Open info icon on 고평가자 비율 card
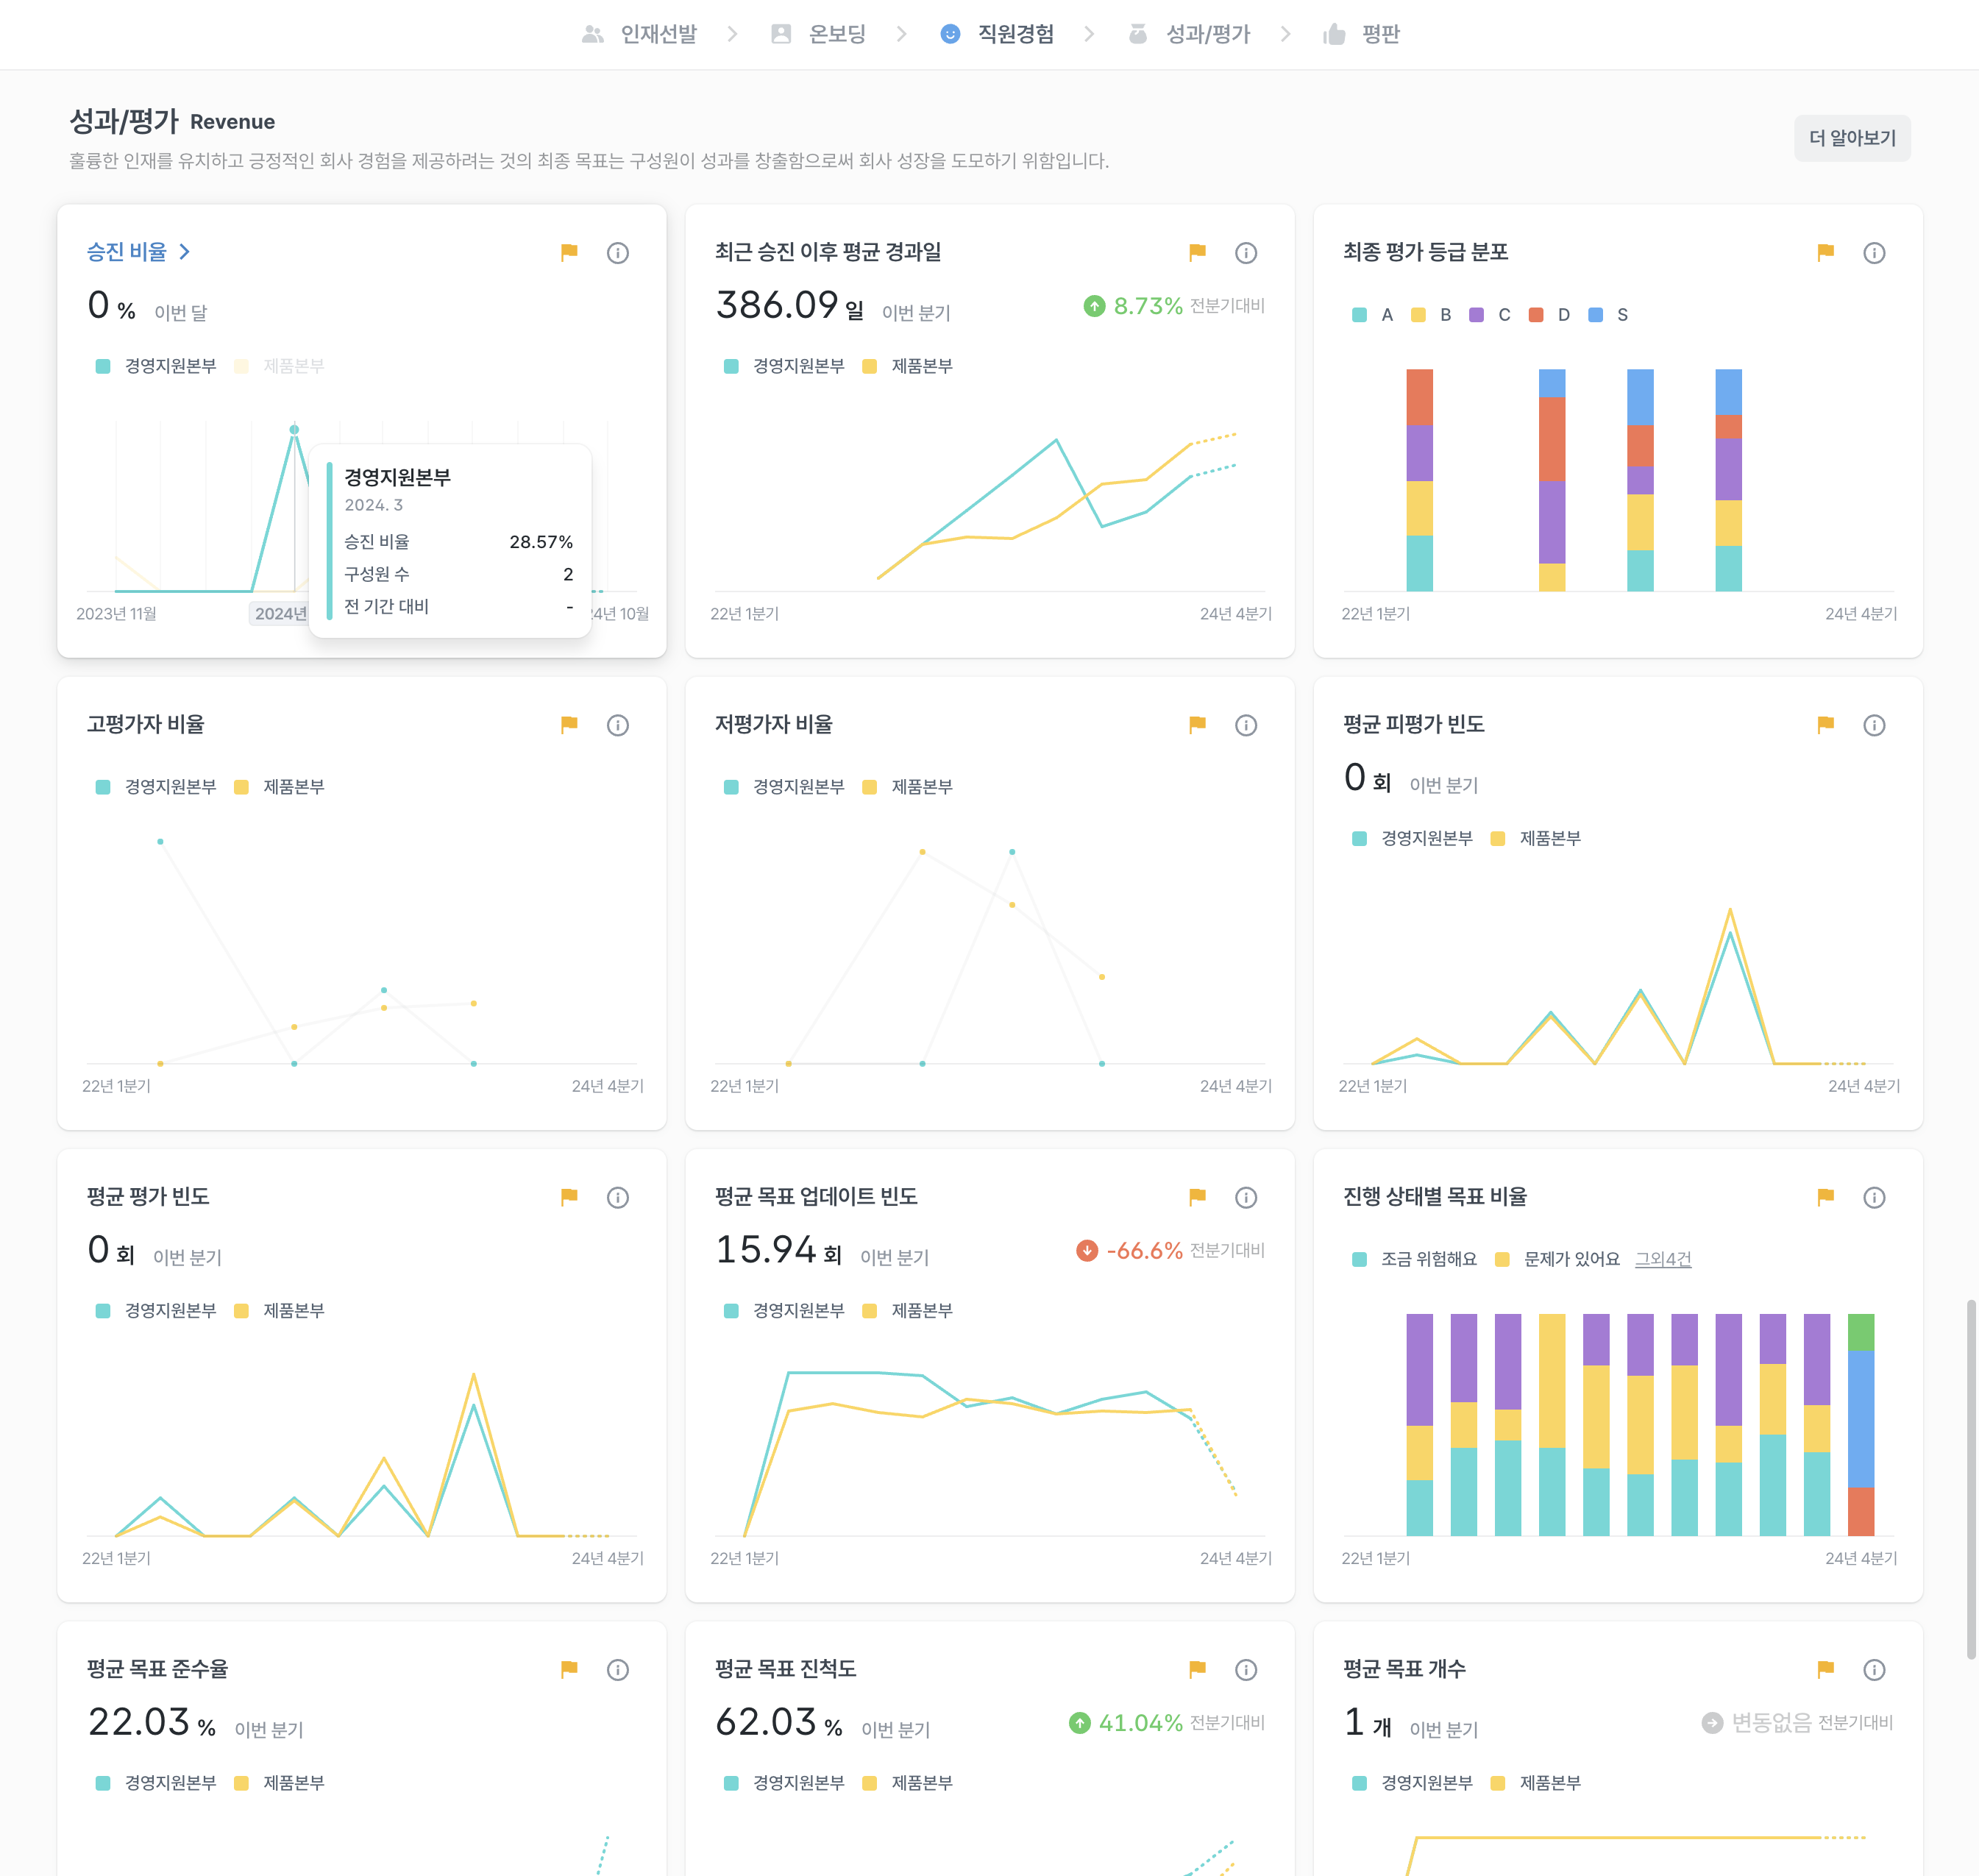Viewport: 1979px width, 1876px height. 617,725
